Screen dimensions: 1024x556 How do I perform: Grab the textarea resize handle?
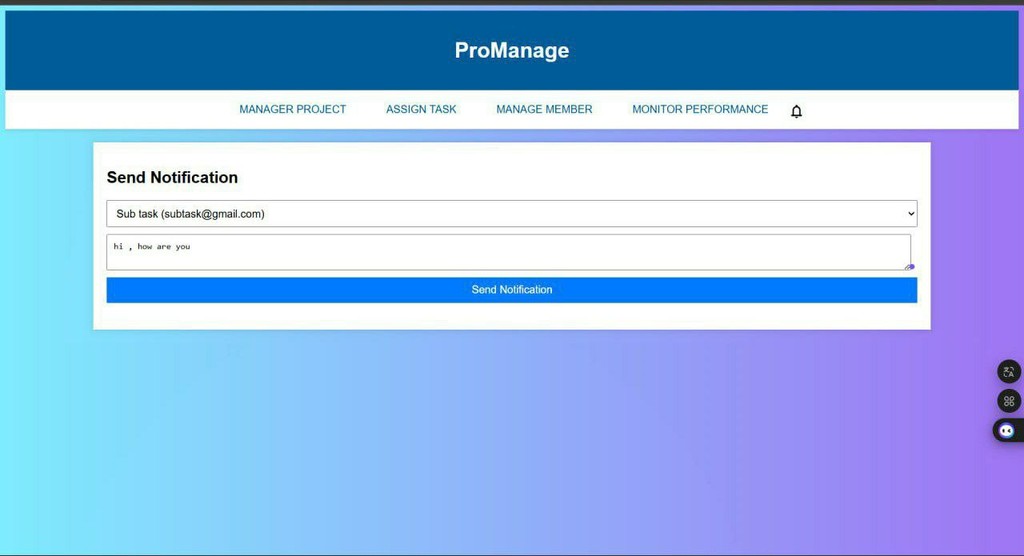908,267
